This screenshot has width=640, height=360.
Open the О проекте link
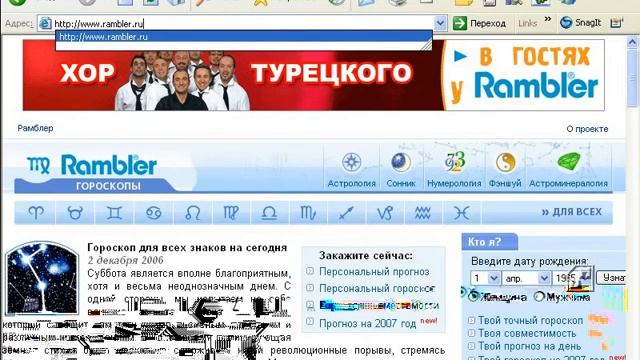click(x=587, y=129)
